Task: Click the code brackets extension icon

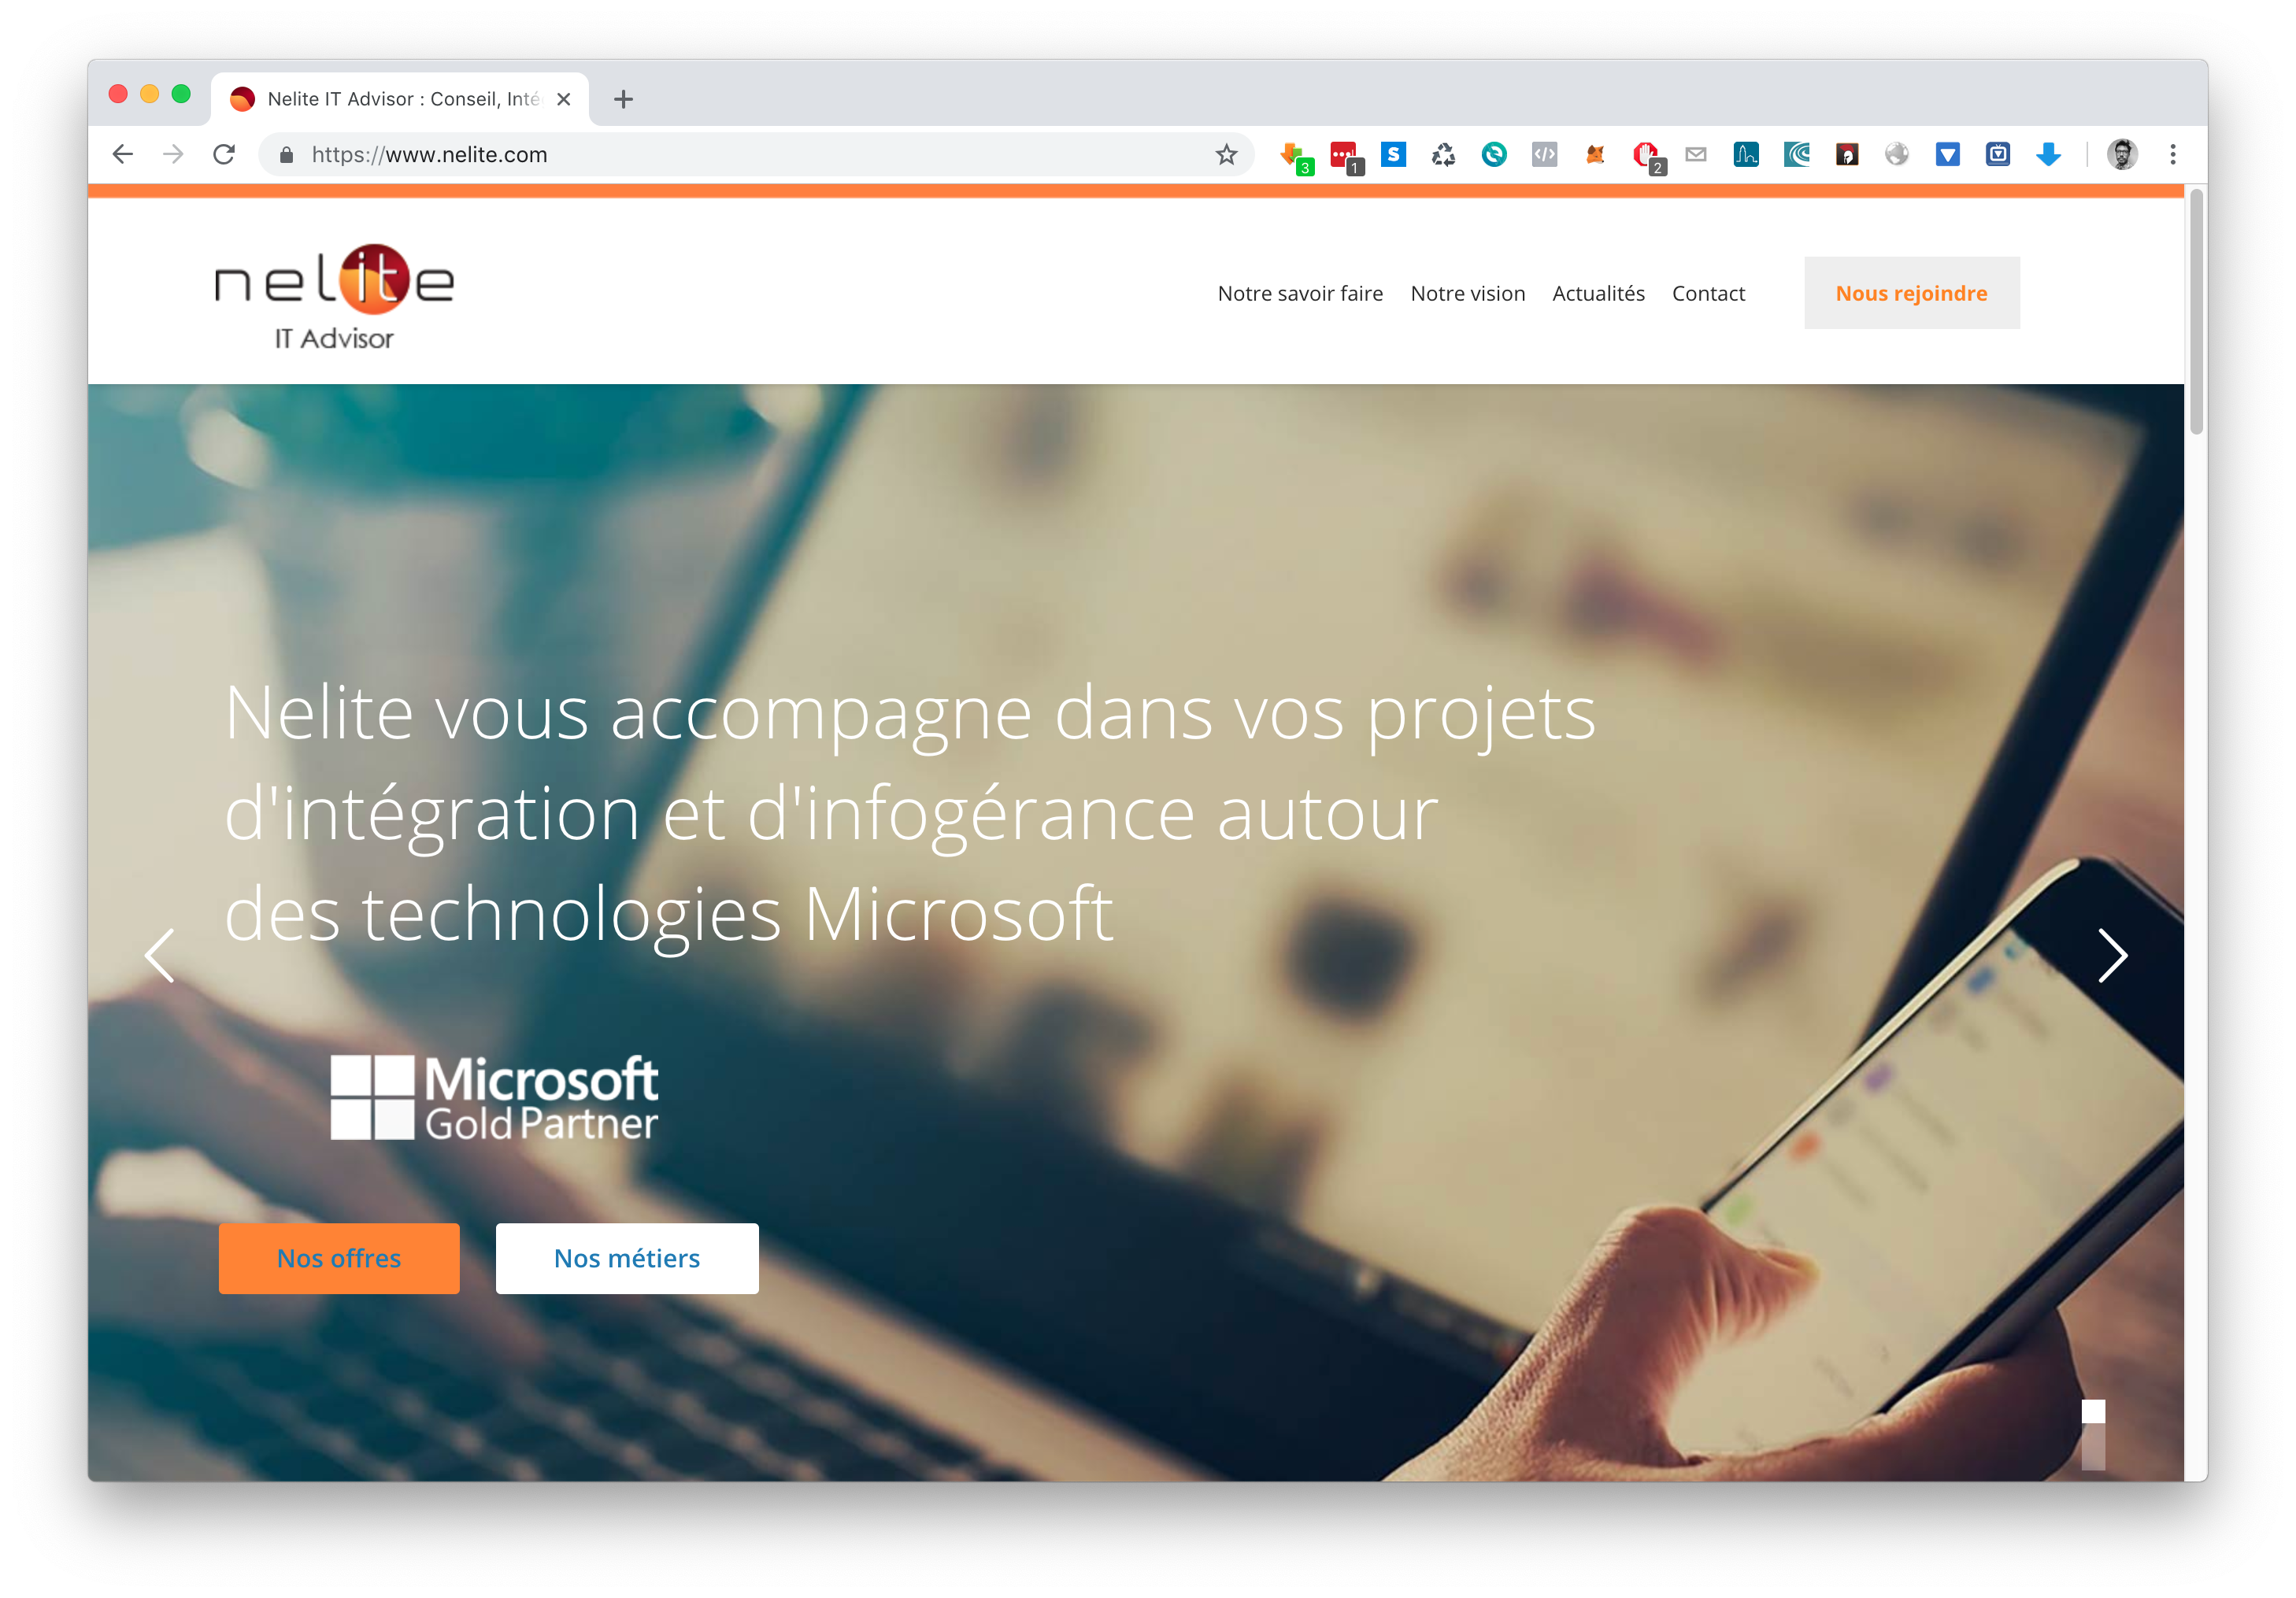Action: 1544,154
